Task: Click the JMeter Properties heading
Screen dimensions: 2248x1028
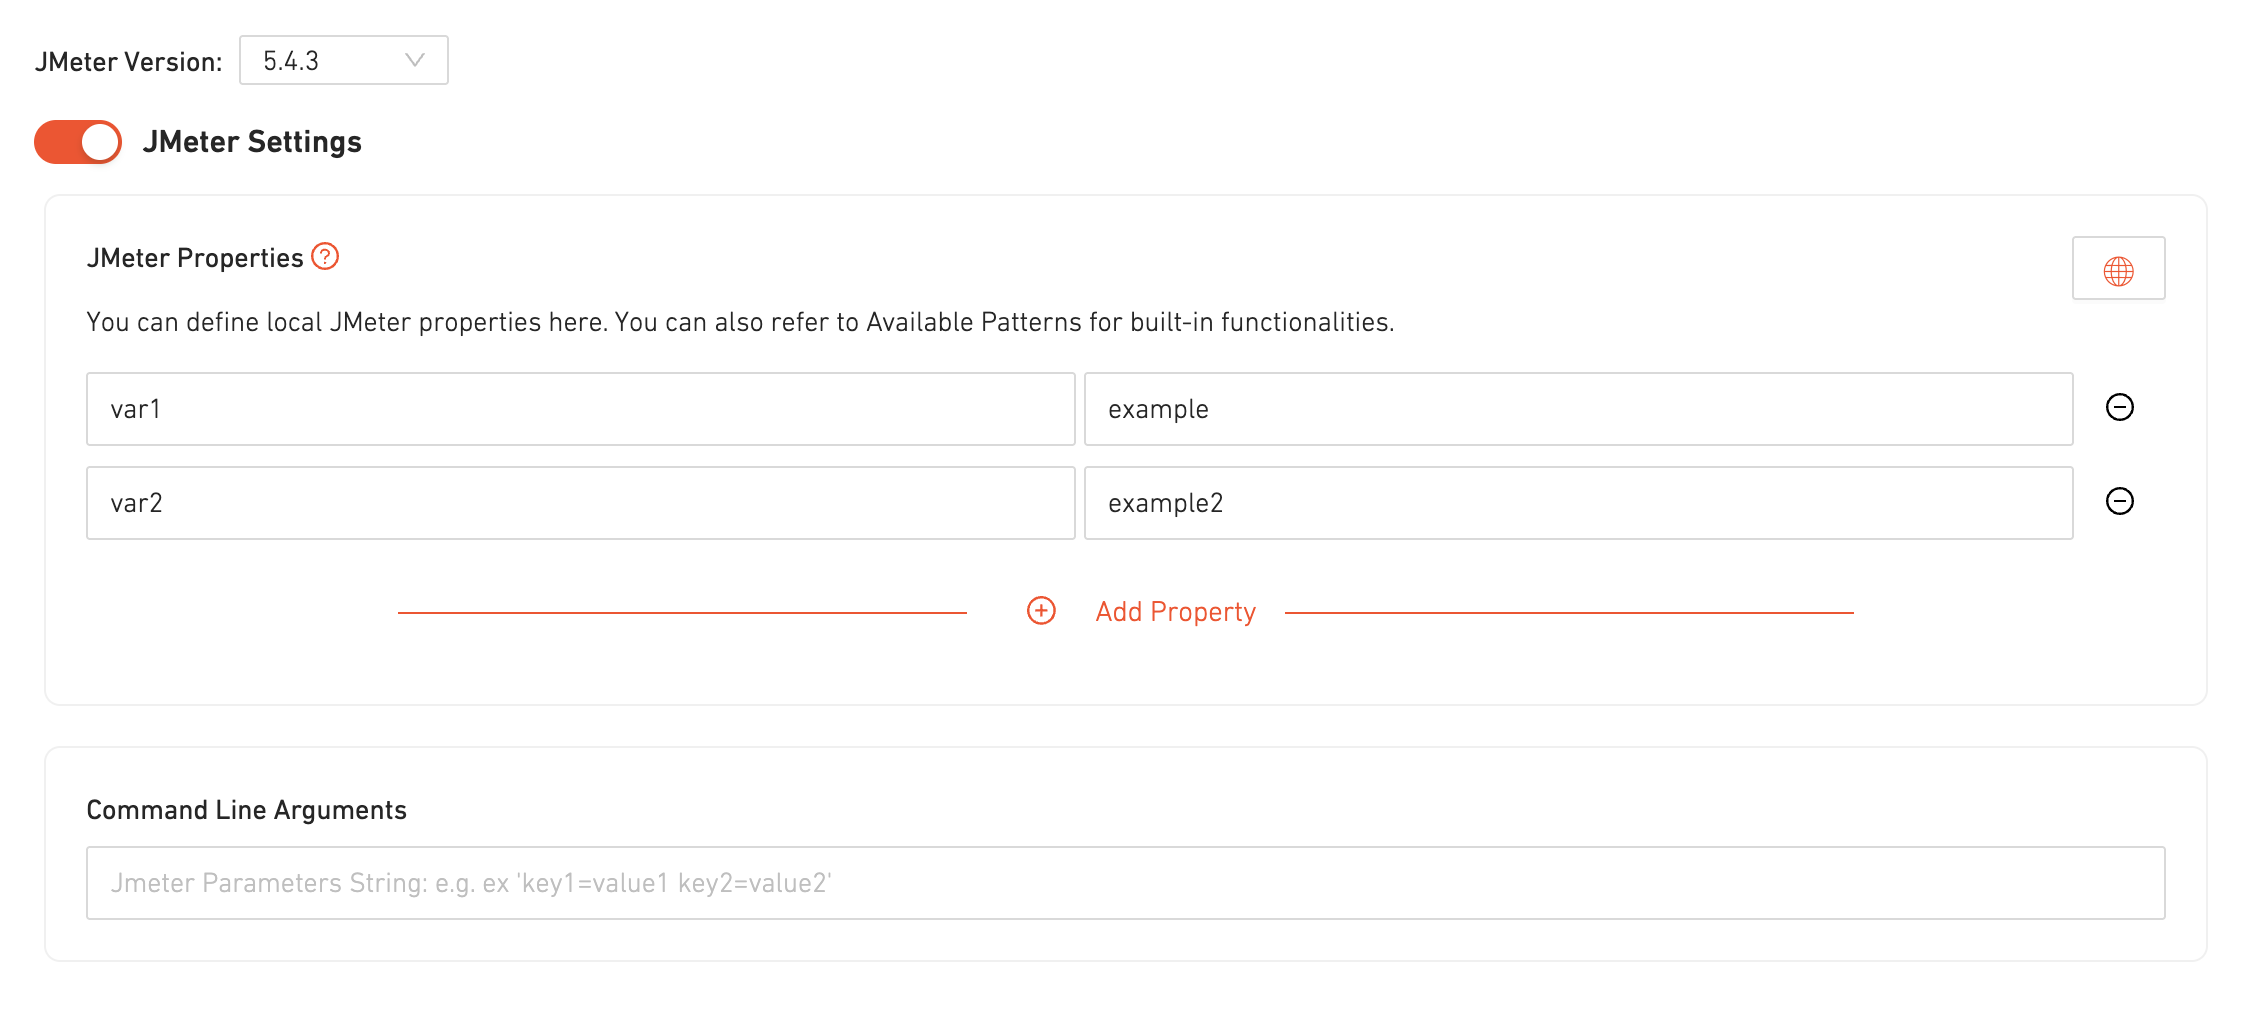Action: tap(195, 258)
